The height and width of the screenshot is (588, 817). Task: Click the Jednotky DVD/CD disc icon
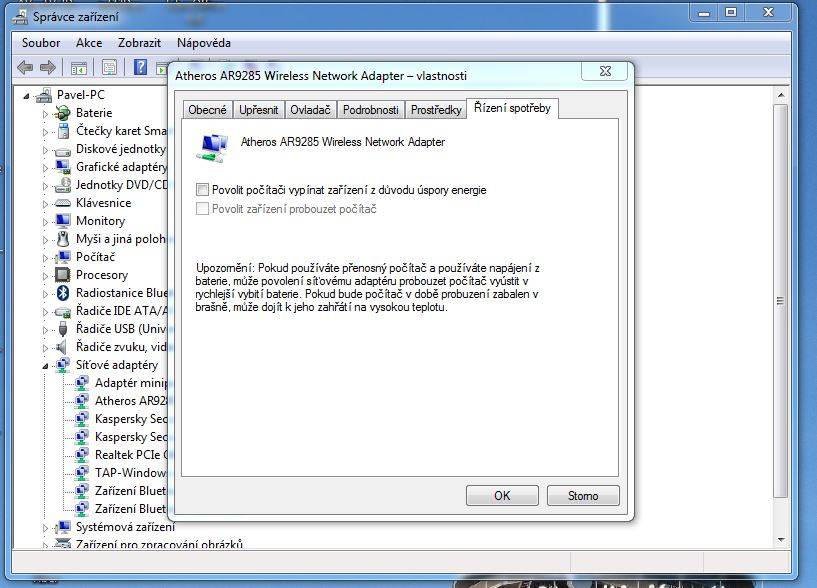tap(63, 185)
